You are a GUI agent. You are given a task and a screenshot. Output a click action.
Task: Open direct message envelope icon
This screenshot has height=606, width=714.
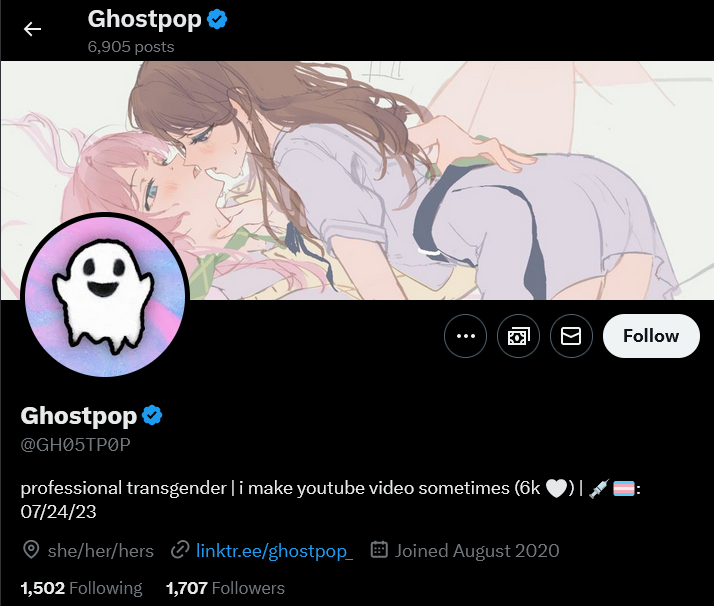571,336
